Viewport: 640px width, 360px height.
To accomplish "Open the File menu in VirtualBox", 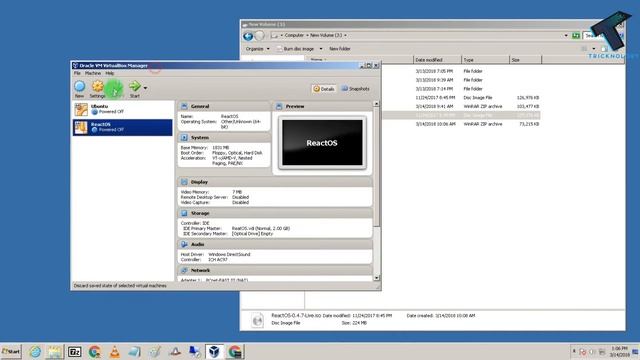I will click(77, 73).
